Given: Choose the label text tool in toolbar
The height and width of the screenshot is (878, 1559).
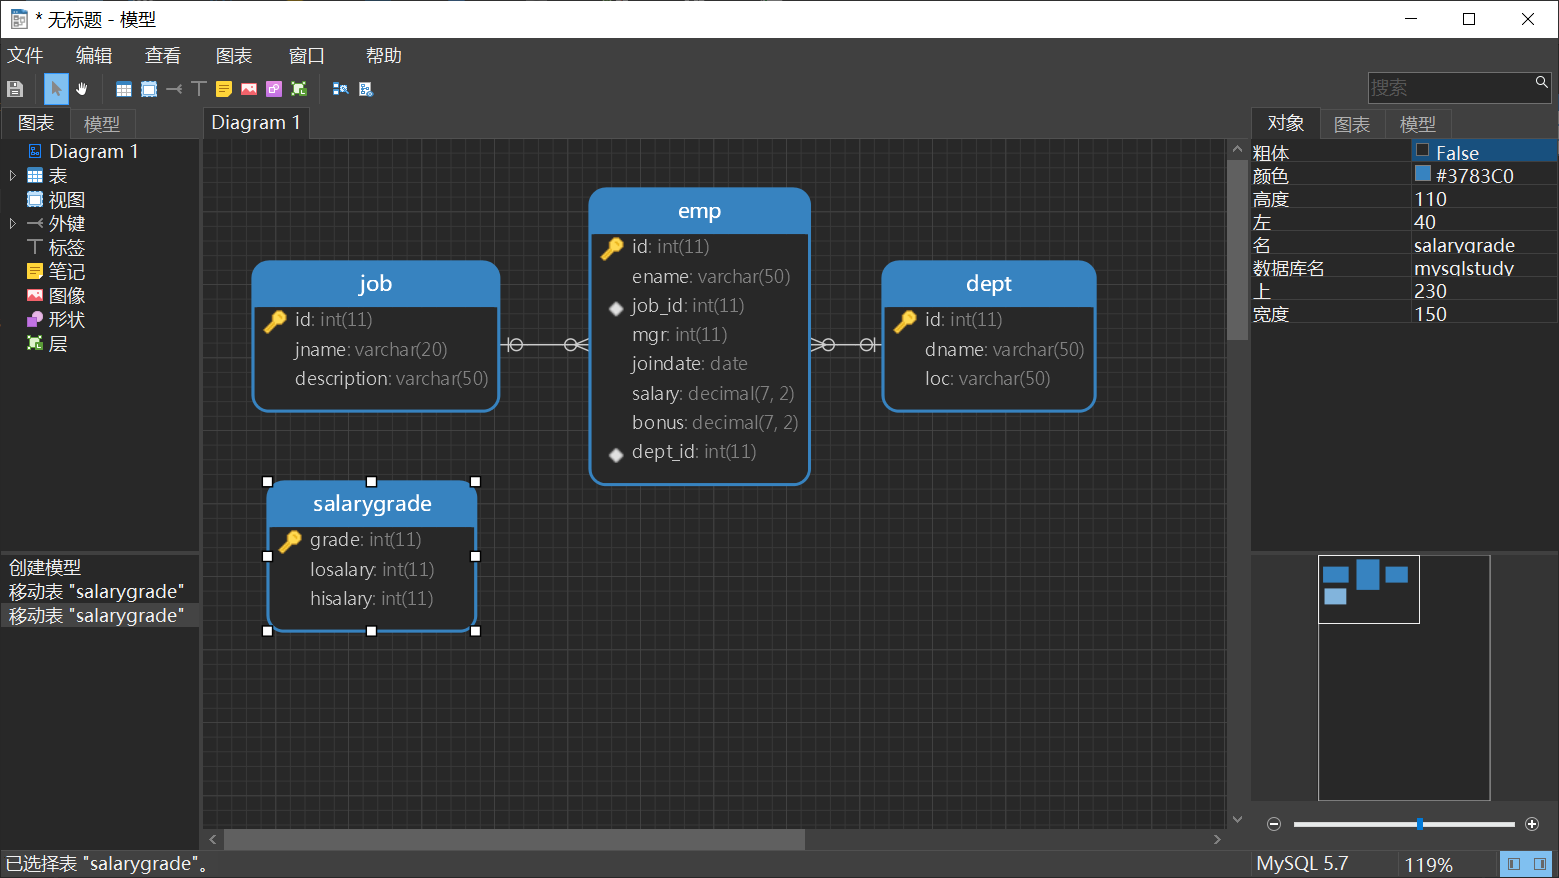Looking at the screenshot, I should [199, 89].
